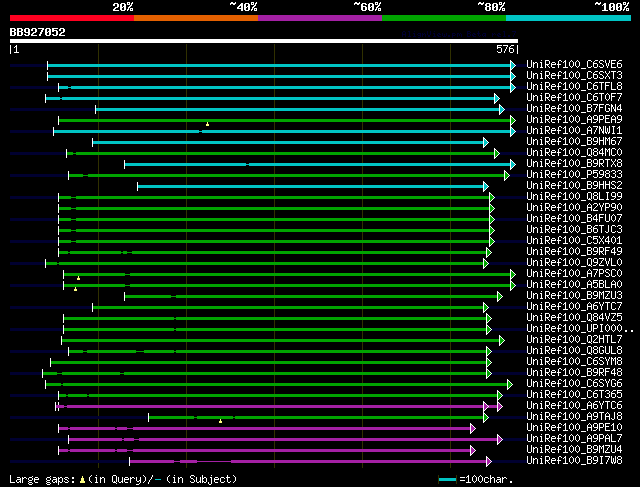Image resolution: width=640 pixels, height=487 pixels.
Task: Click the white BB927052 query sequence bar
Action: [264, 41]
